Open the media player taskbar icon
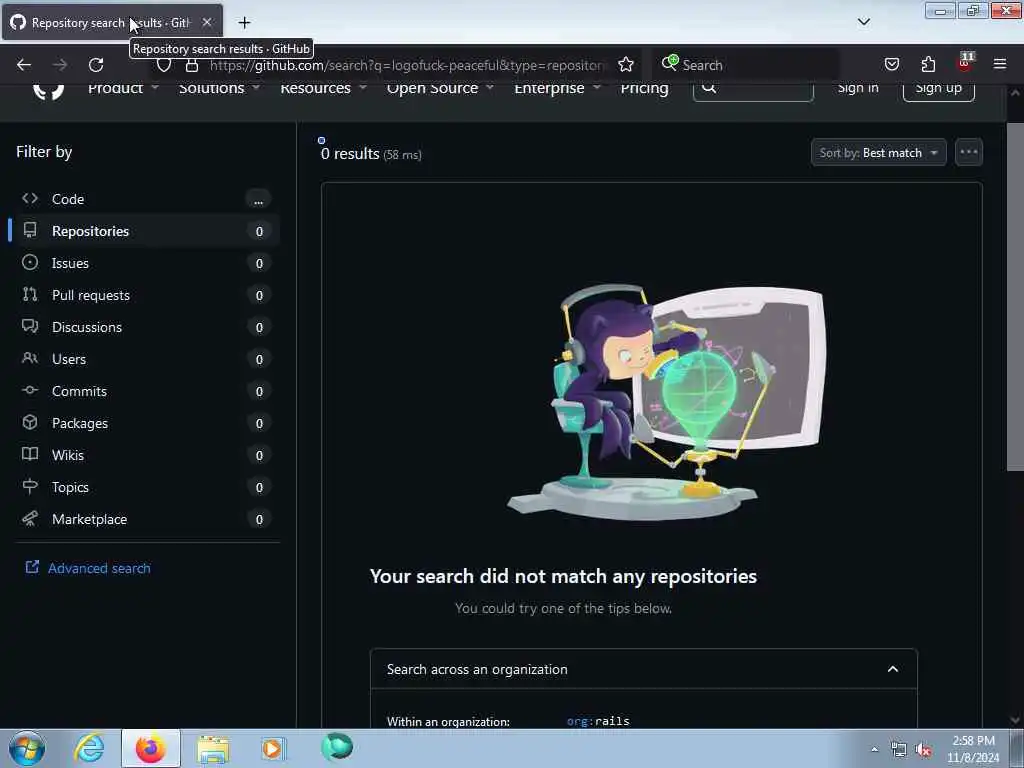The width and height of the screenshot is (1024, 768). 274,748
